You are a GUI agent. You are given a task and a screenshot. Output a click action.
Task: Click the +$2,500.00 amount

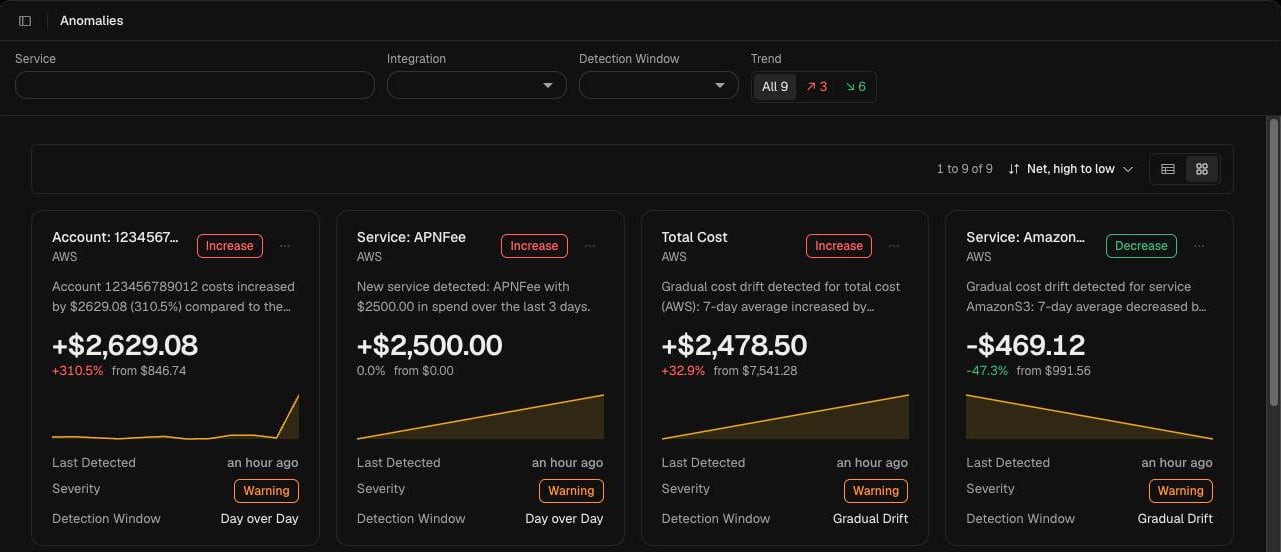tap(430, 346)
